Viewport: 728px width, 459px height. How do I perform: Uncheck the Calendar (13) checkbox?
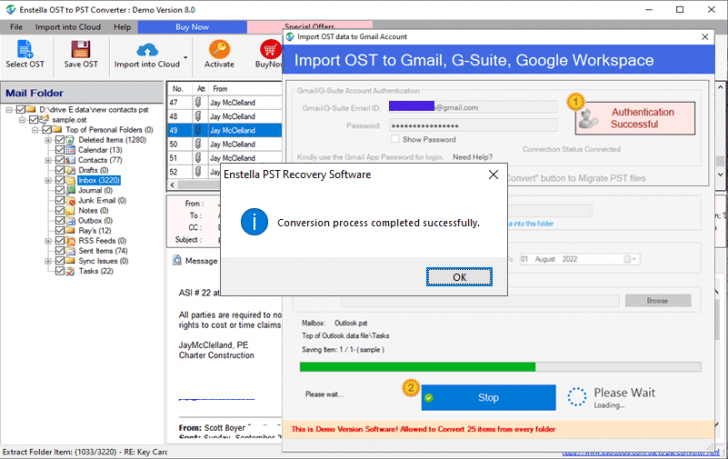coord(59,150)
